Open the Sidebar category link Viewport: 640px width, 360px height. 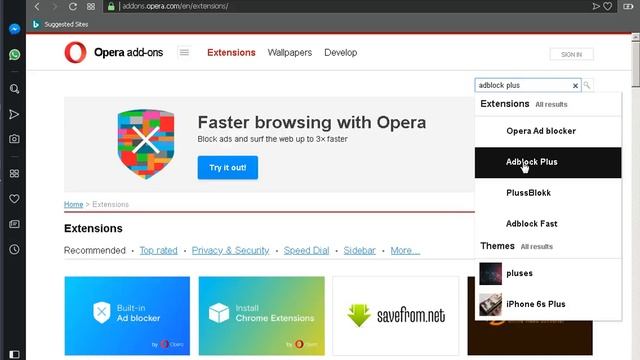point(359,250)
